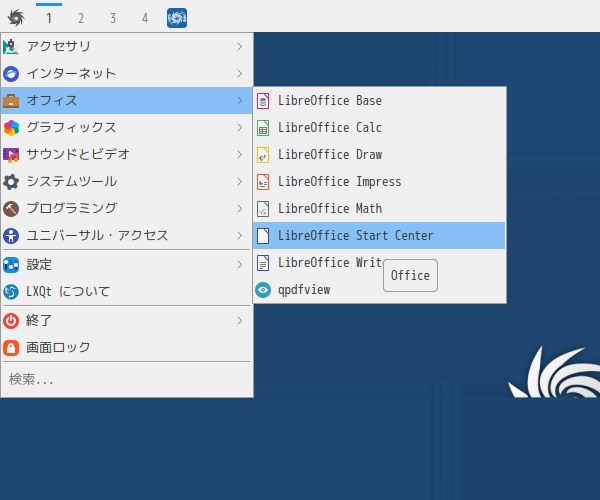This screenshot has height=500, width=600.
Task: Expand the 設定 submenu arrow
Action: [240, 265]
